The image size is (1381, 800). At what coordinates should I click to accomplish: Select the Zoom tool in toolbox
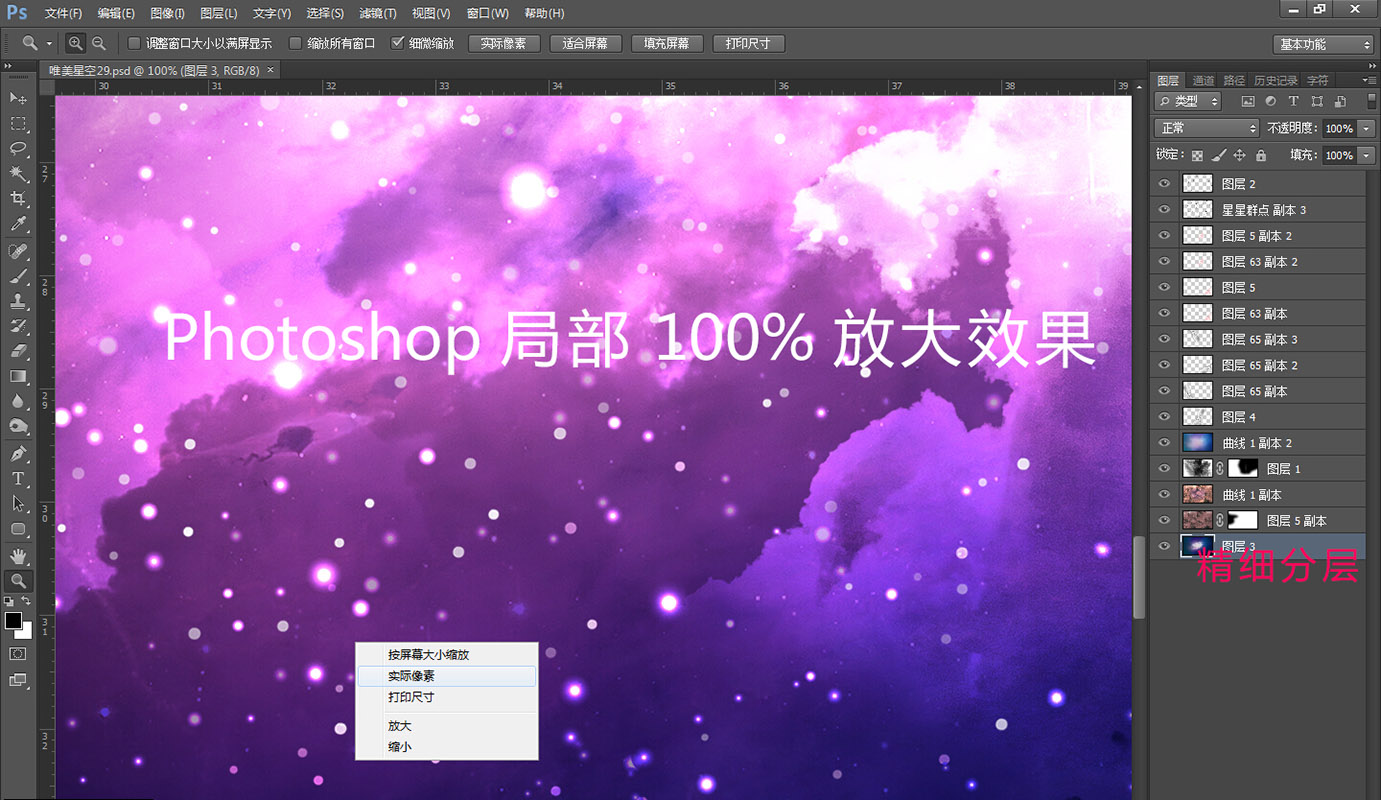(x=18, y=581)
